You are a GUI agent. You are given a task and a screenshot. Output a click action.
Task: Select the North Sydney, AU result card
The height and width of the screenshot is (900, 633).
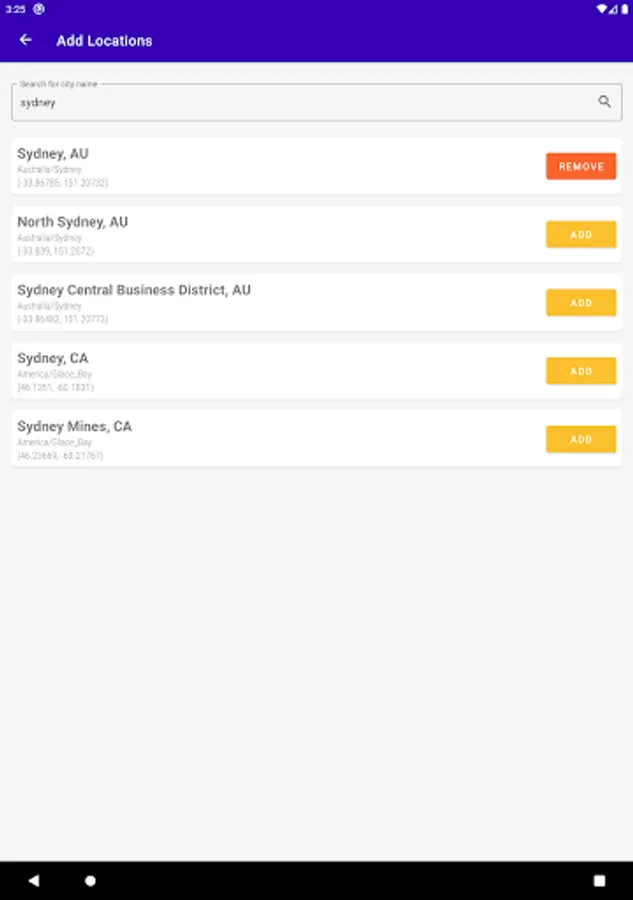(316, 235)
